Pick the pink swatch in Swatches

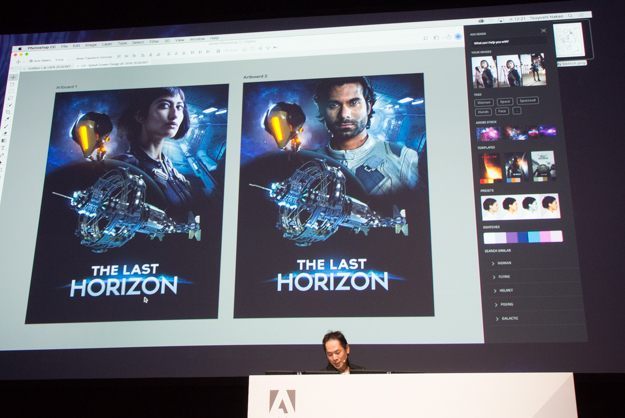coord(544,237)
